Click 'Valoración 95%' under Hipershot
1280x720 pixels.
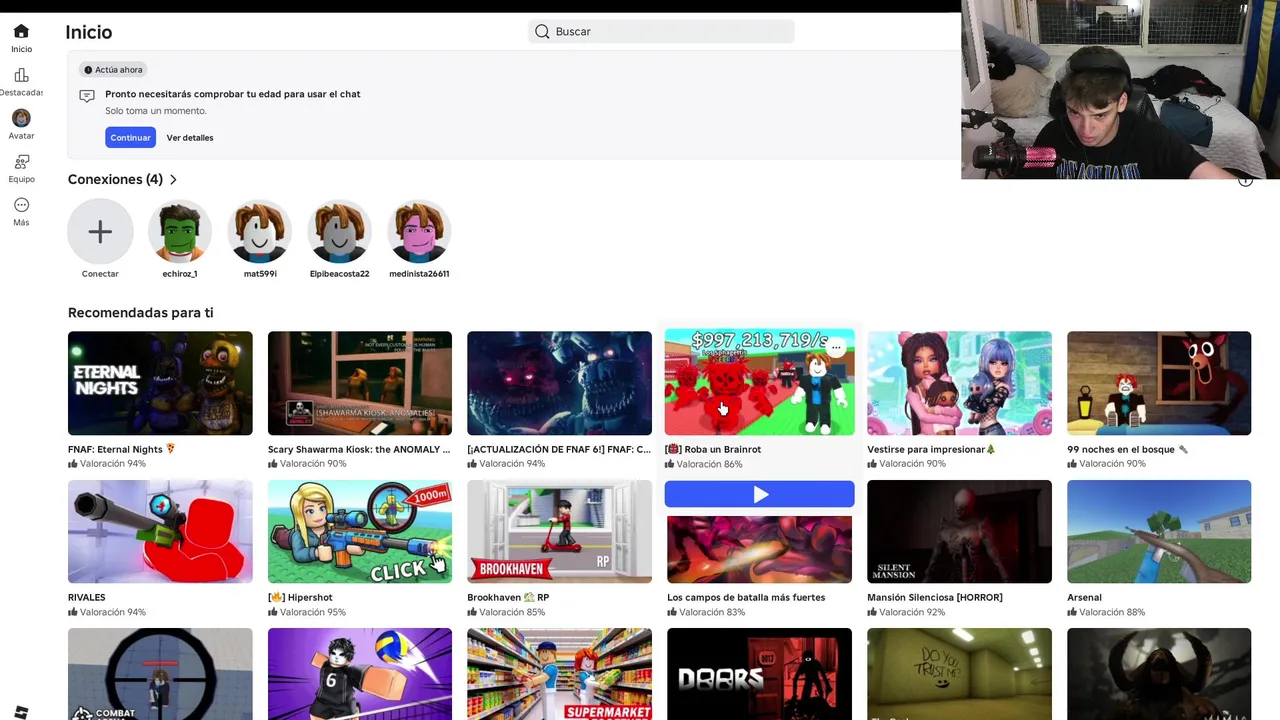(x=312, y=613)
